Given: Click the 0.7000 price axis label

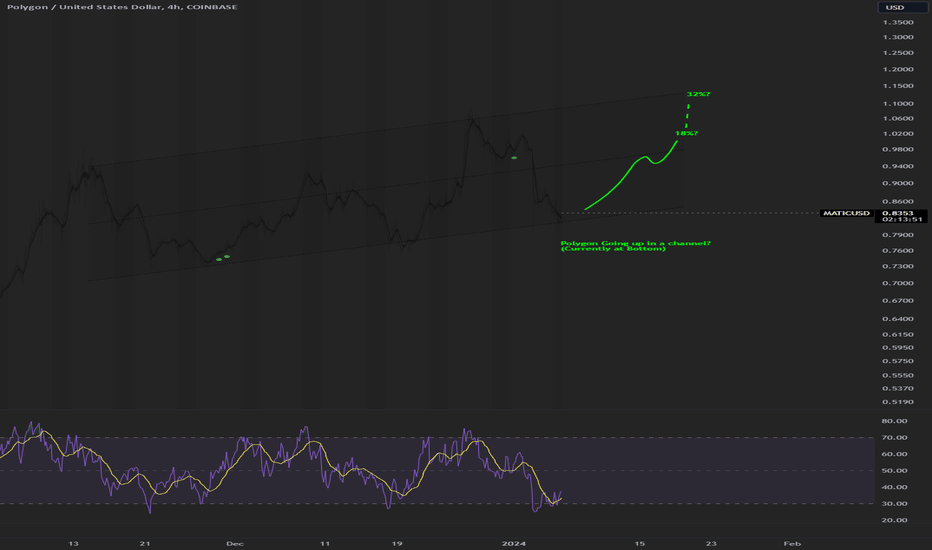Looking at the screenshot, I should (x=898, y=283).
